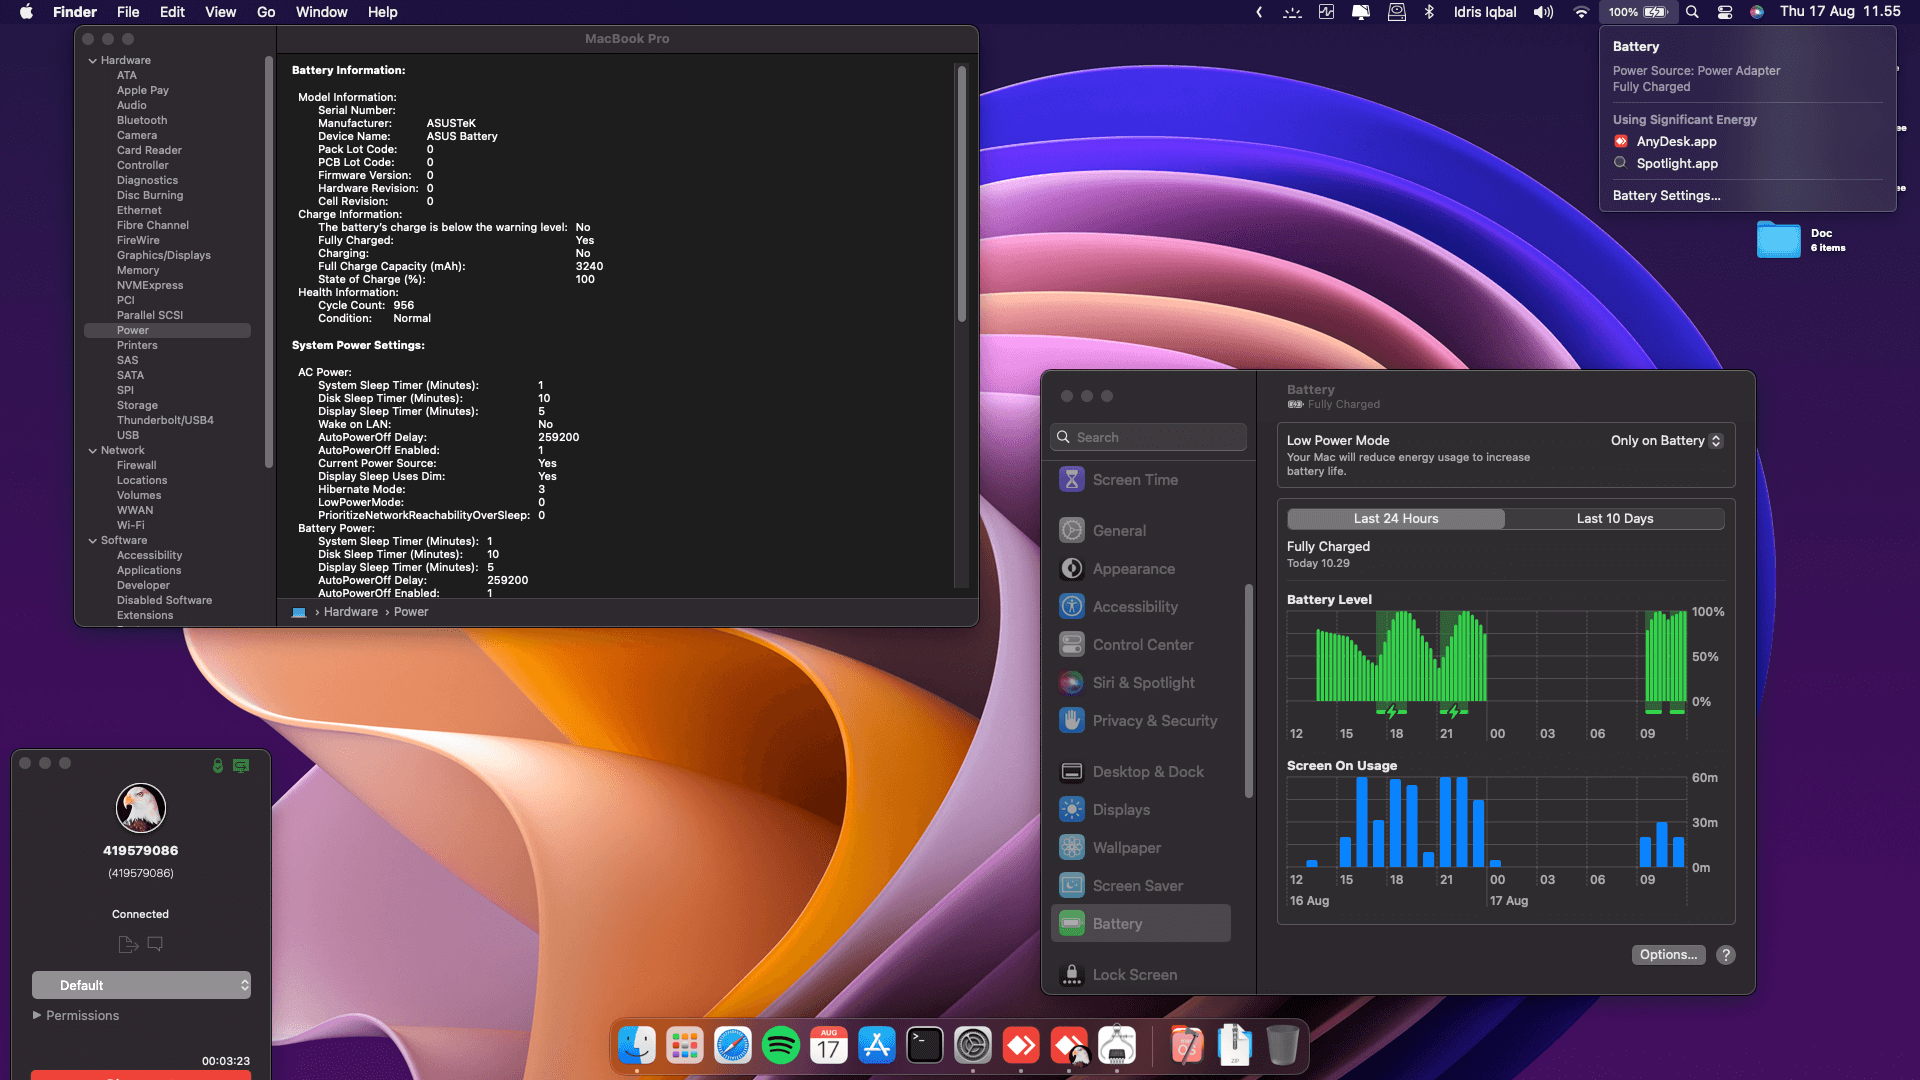Screen dimensions: 1920x1080
Task: Open the help question mark button
Action: coord(1726,955)
